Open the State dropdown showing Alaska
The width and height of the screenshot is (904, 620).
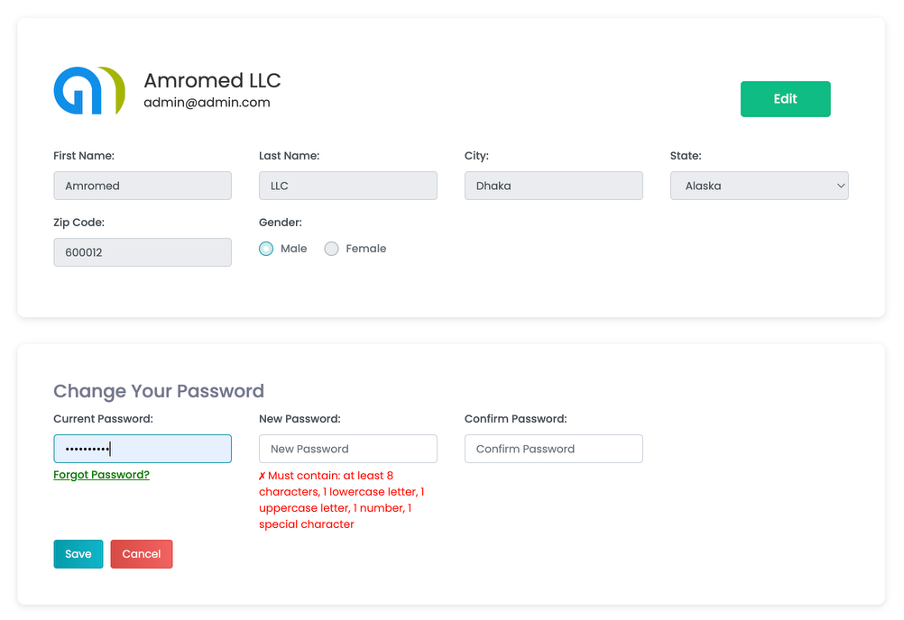[759, 186]
